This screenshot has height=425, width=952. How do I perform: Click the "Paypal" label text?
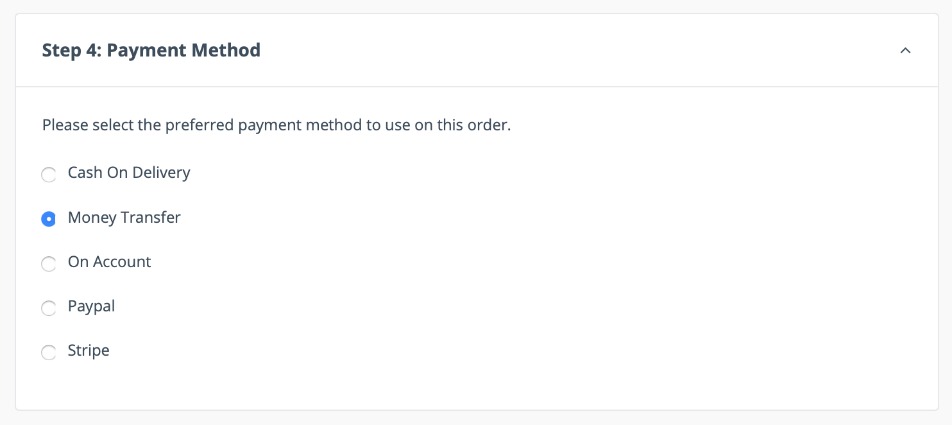(x=91, y=306)
